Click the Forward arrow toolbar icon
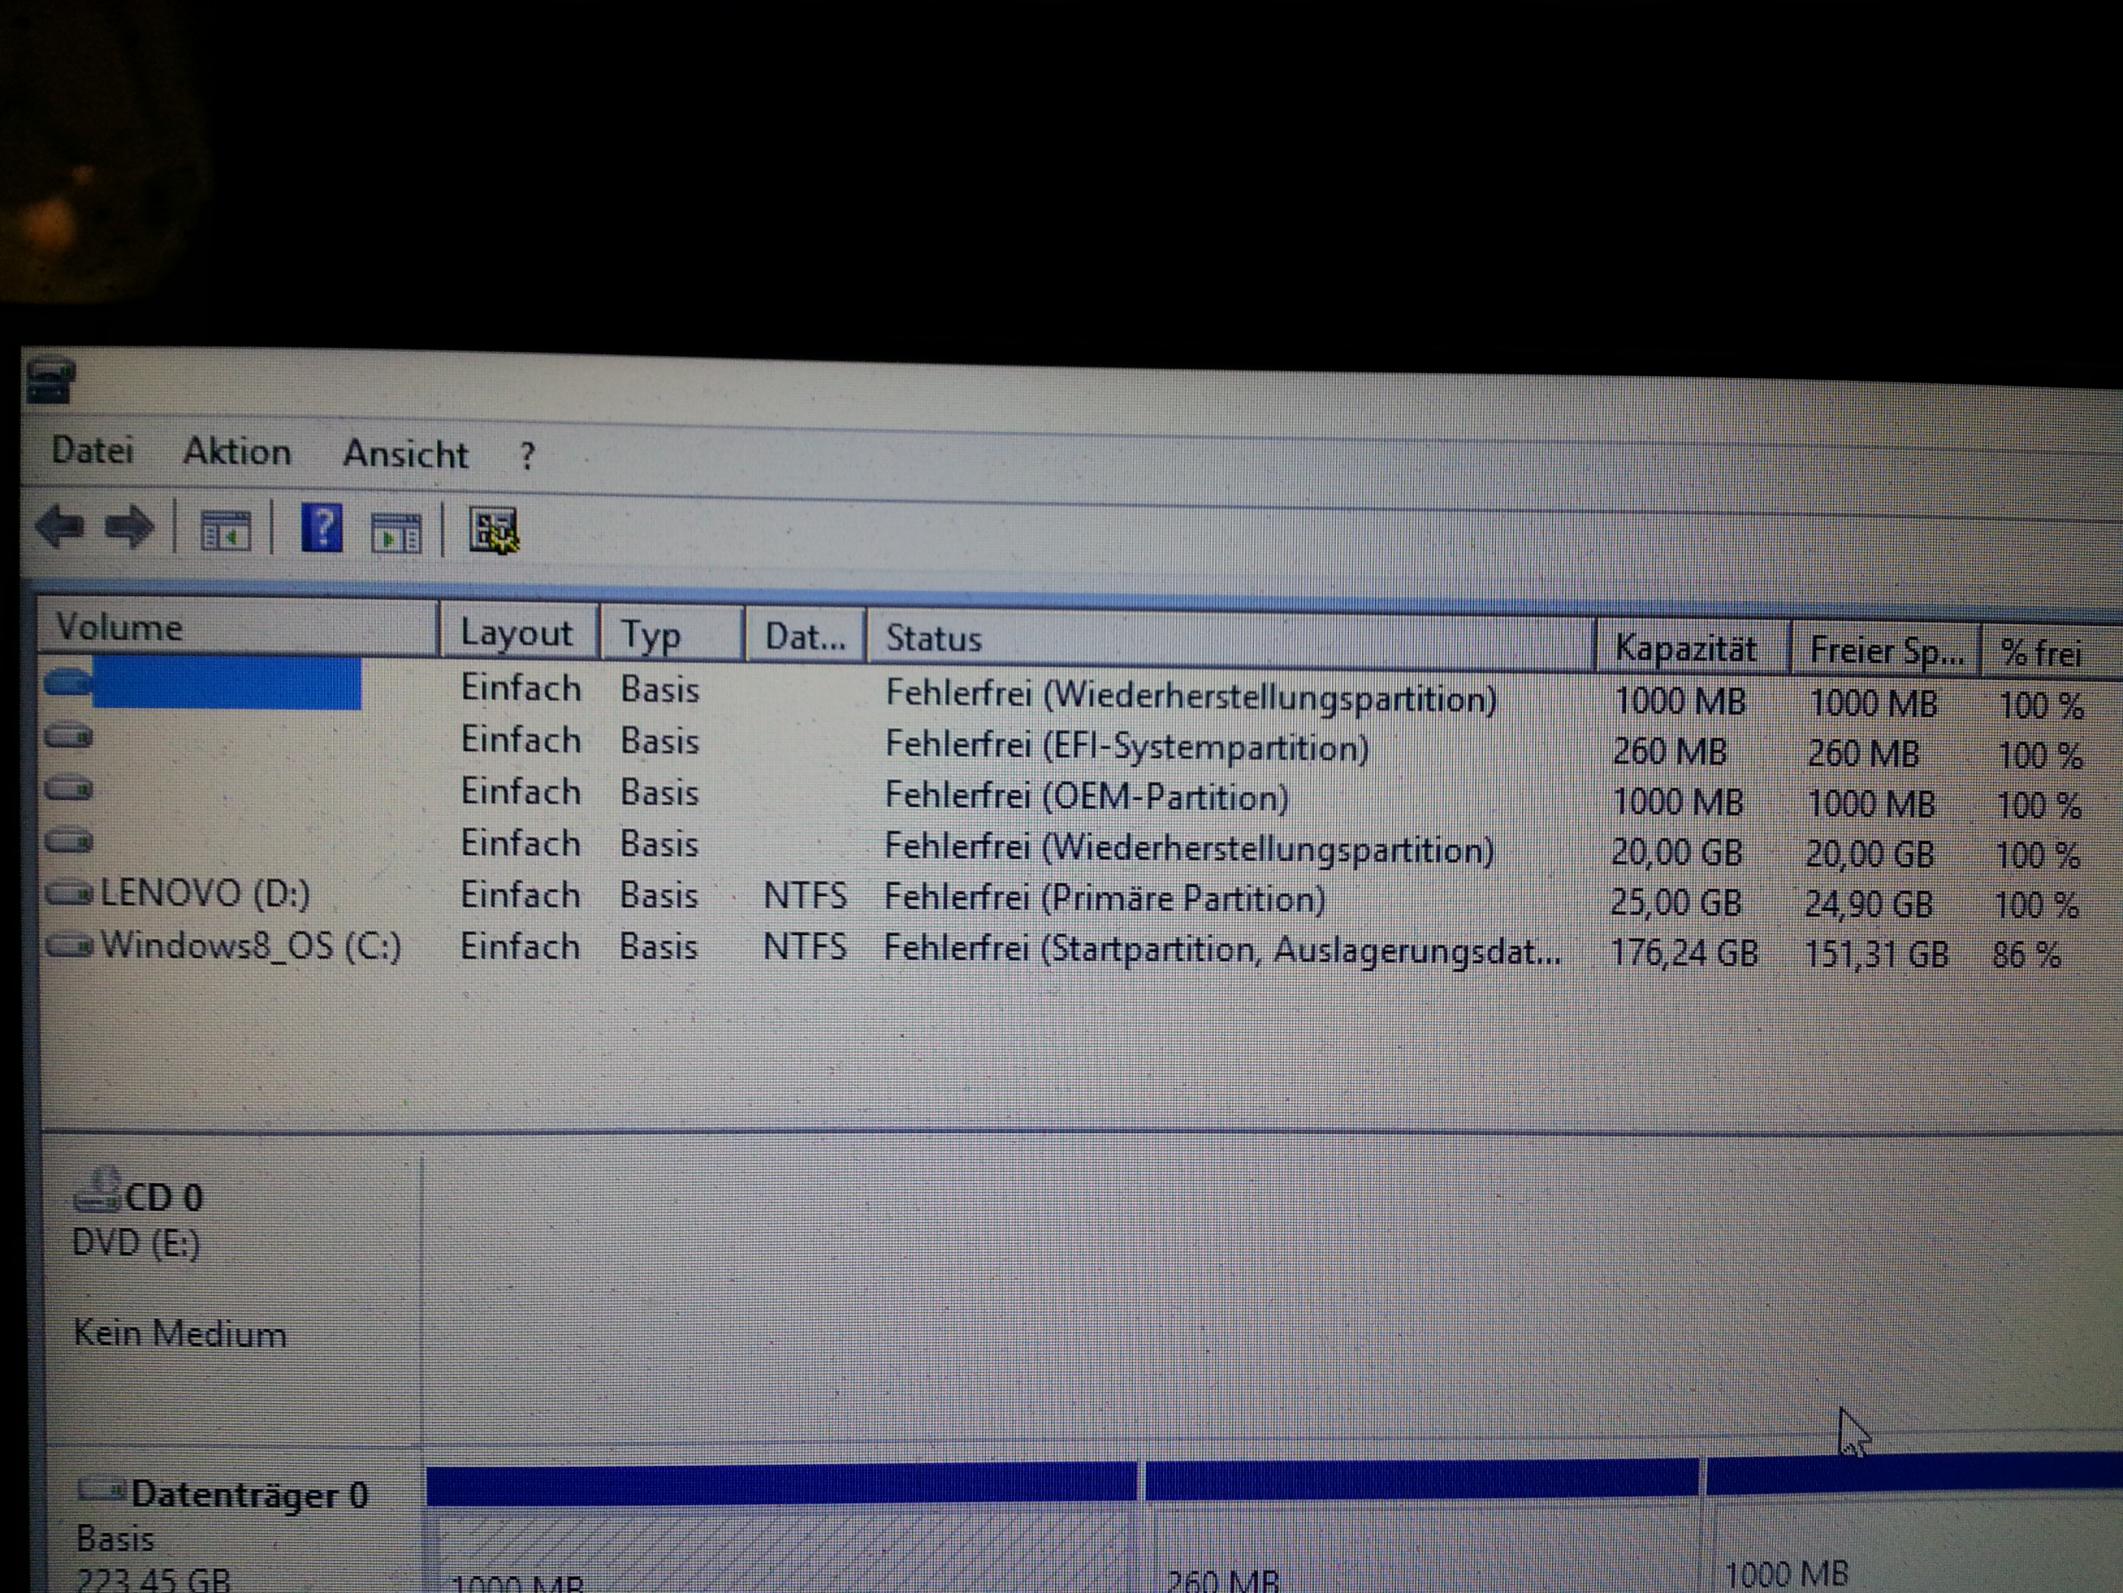The height and width of the screenshot is (1593, 2123). click(x=129, y=527)
